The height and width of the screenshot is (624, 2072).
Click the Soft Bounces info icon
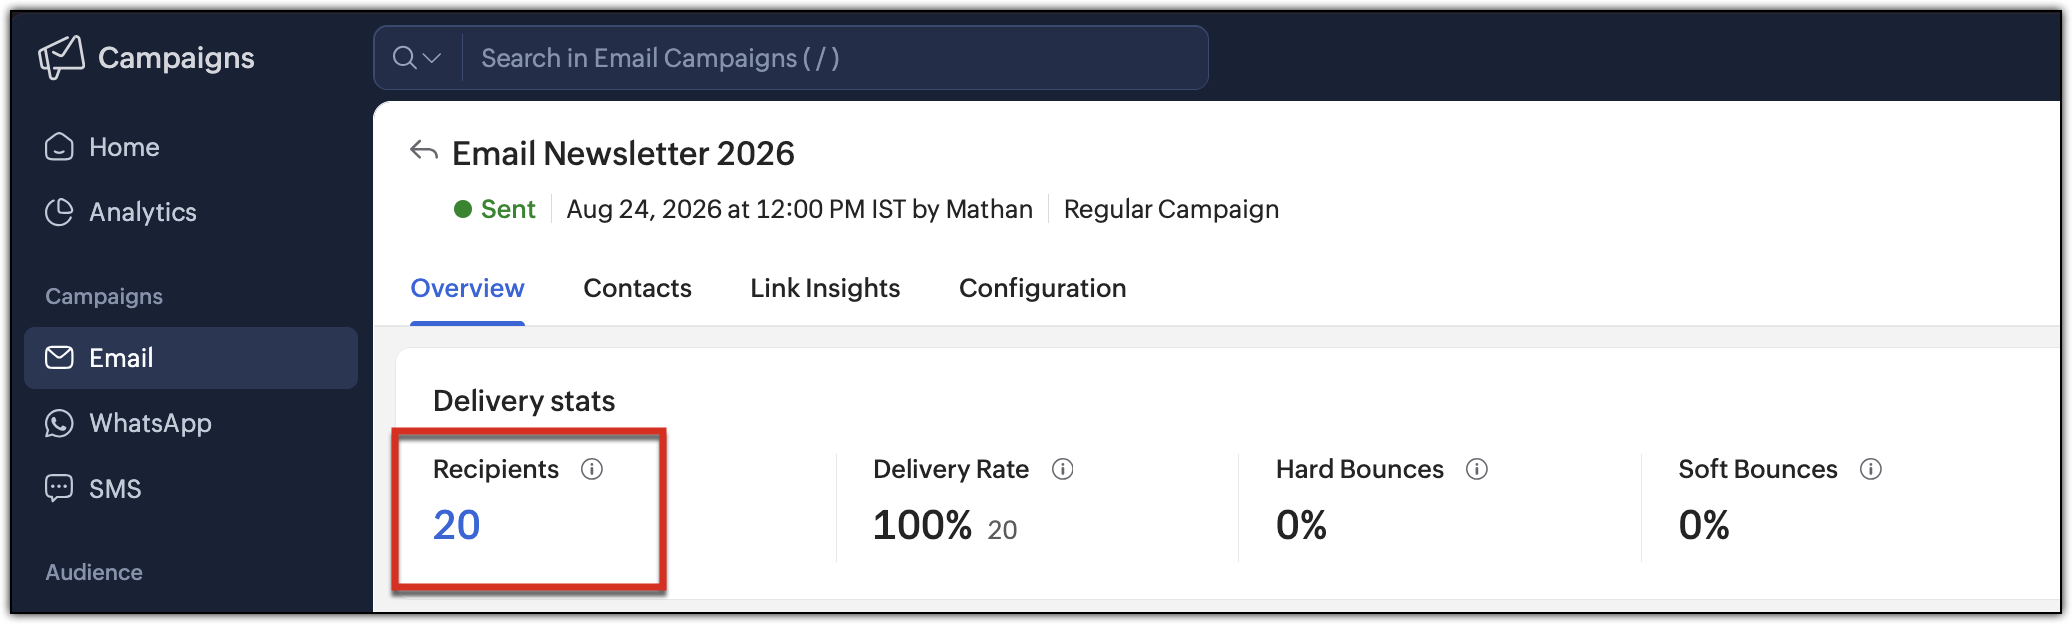(x=1871, y=469)
